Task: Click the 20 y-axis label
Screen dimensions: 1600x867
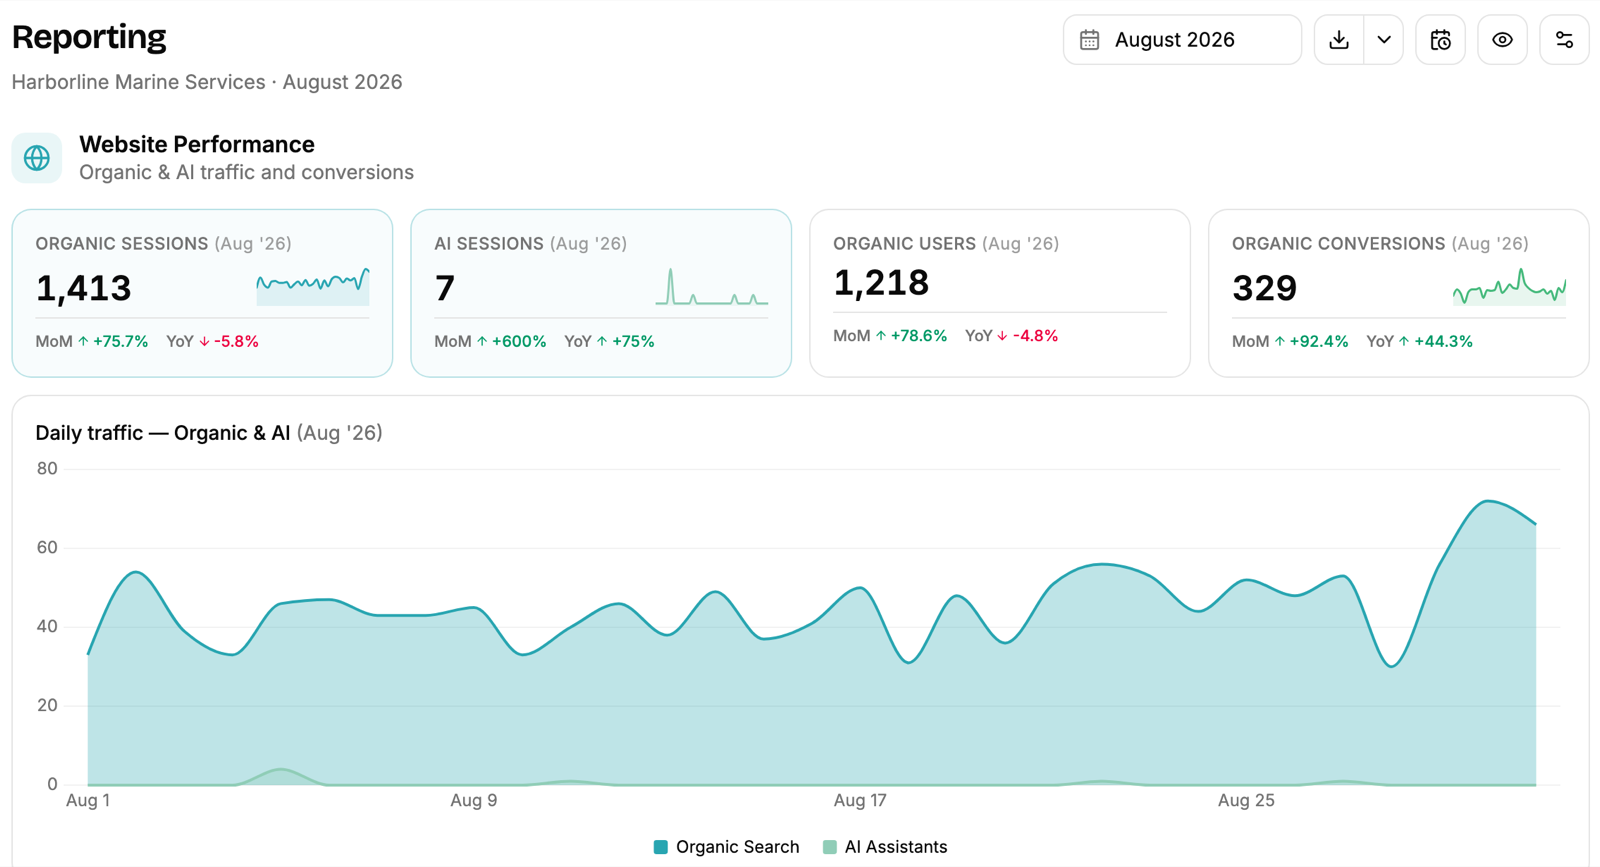Action: 47,705
